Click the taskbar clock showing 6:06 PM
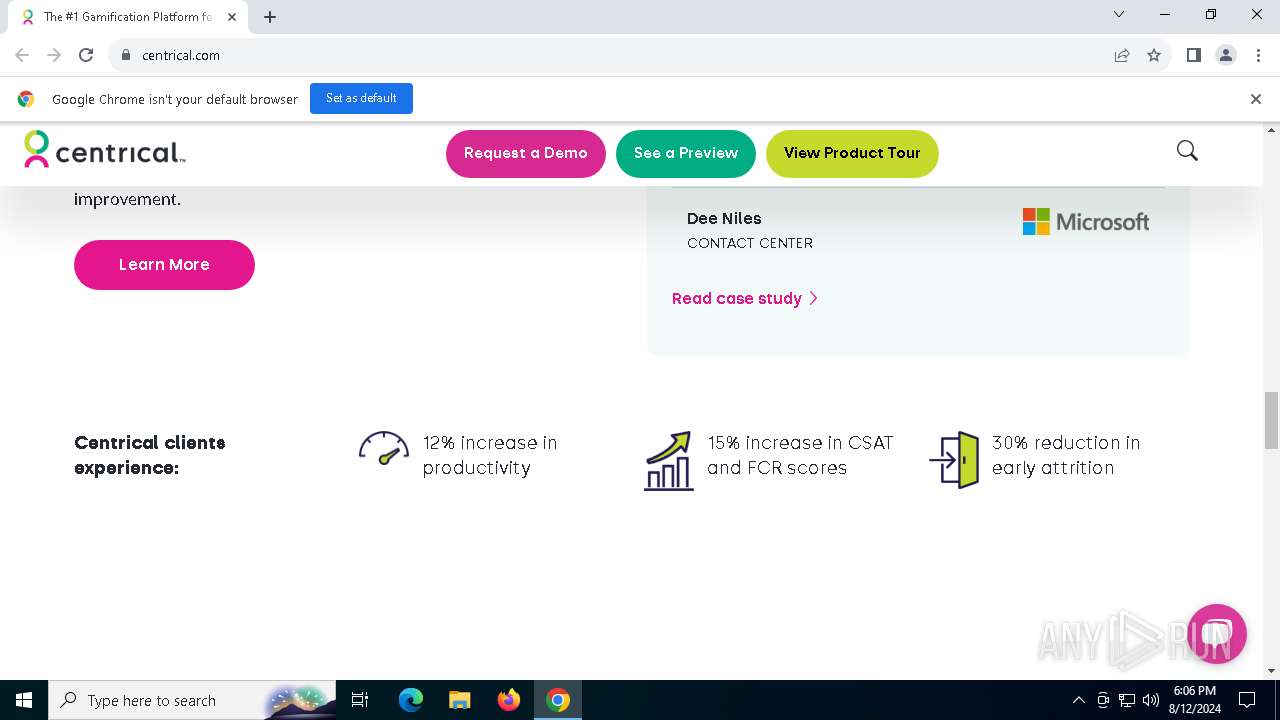This screenshot has width=1280, height=720. coord(1194,700)
